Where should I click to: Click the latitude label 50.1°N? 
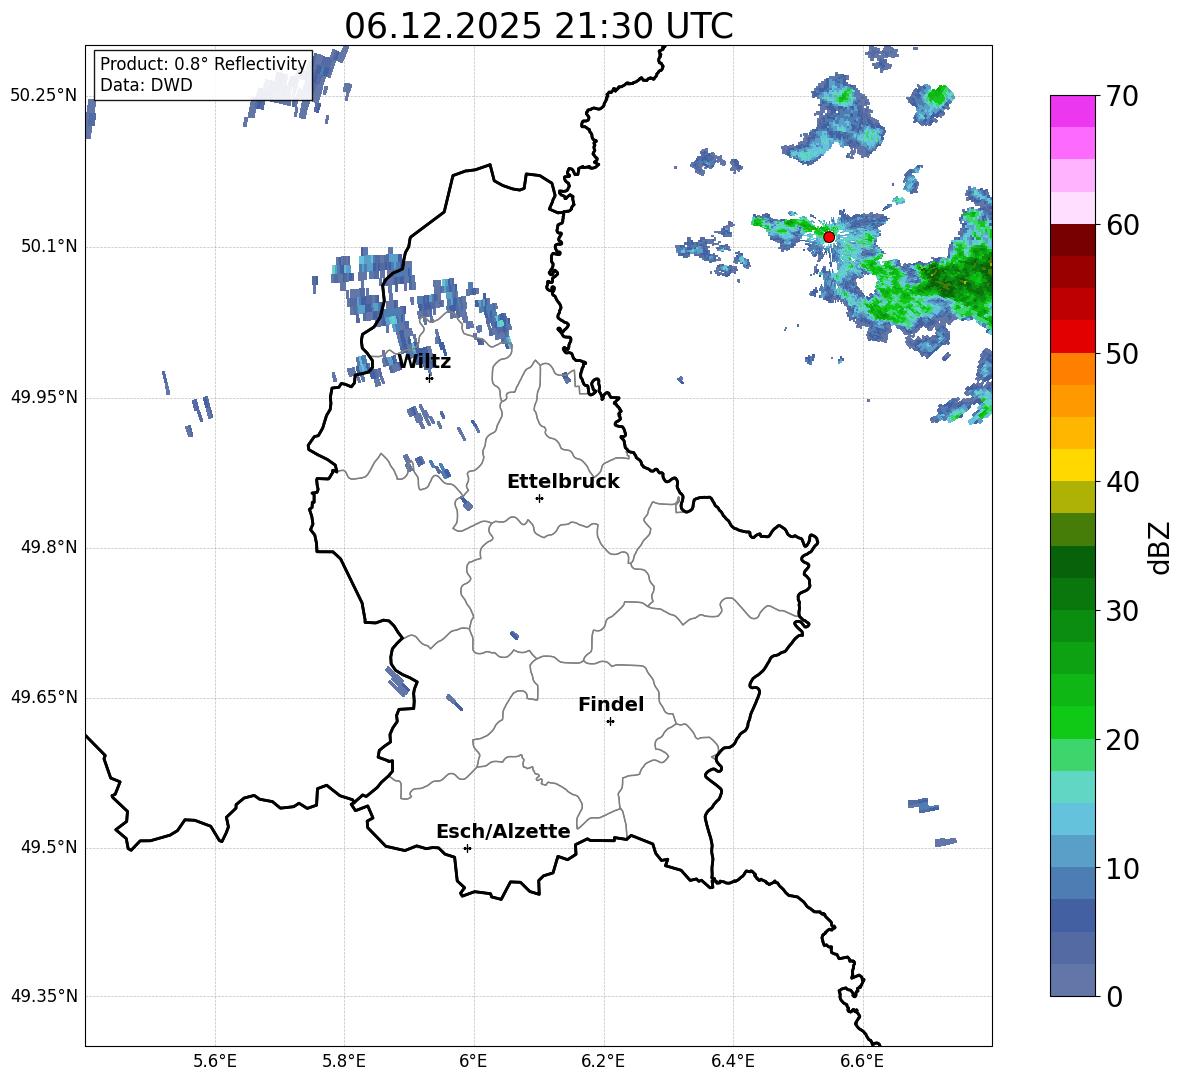[49, 247]
